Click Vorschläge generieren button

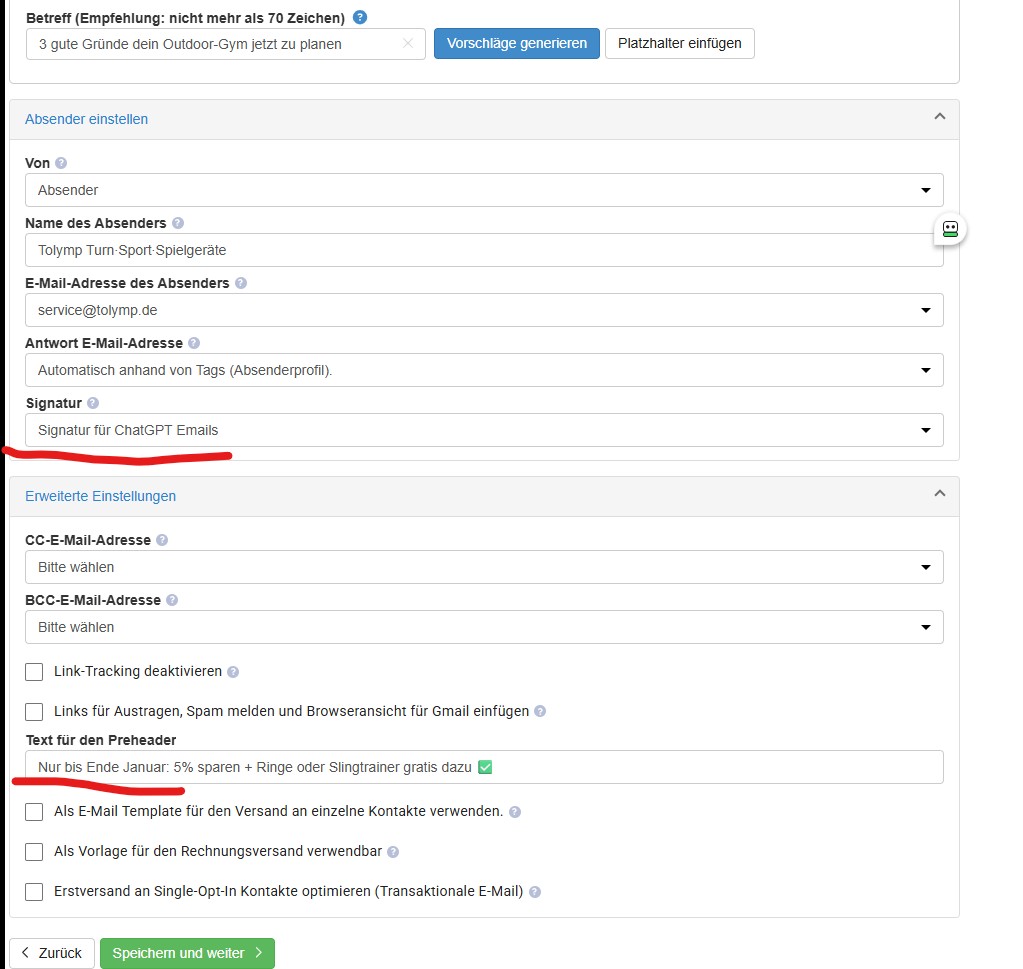[x=517, y=43]
